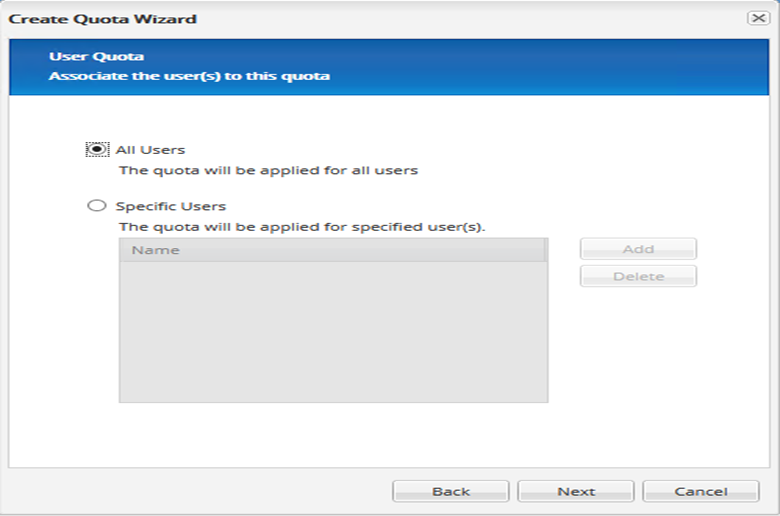Click 'Associate the user(s) to this quota' subtitle
Viewport: 780px width, 516px height.
coord(189,76)
